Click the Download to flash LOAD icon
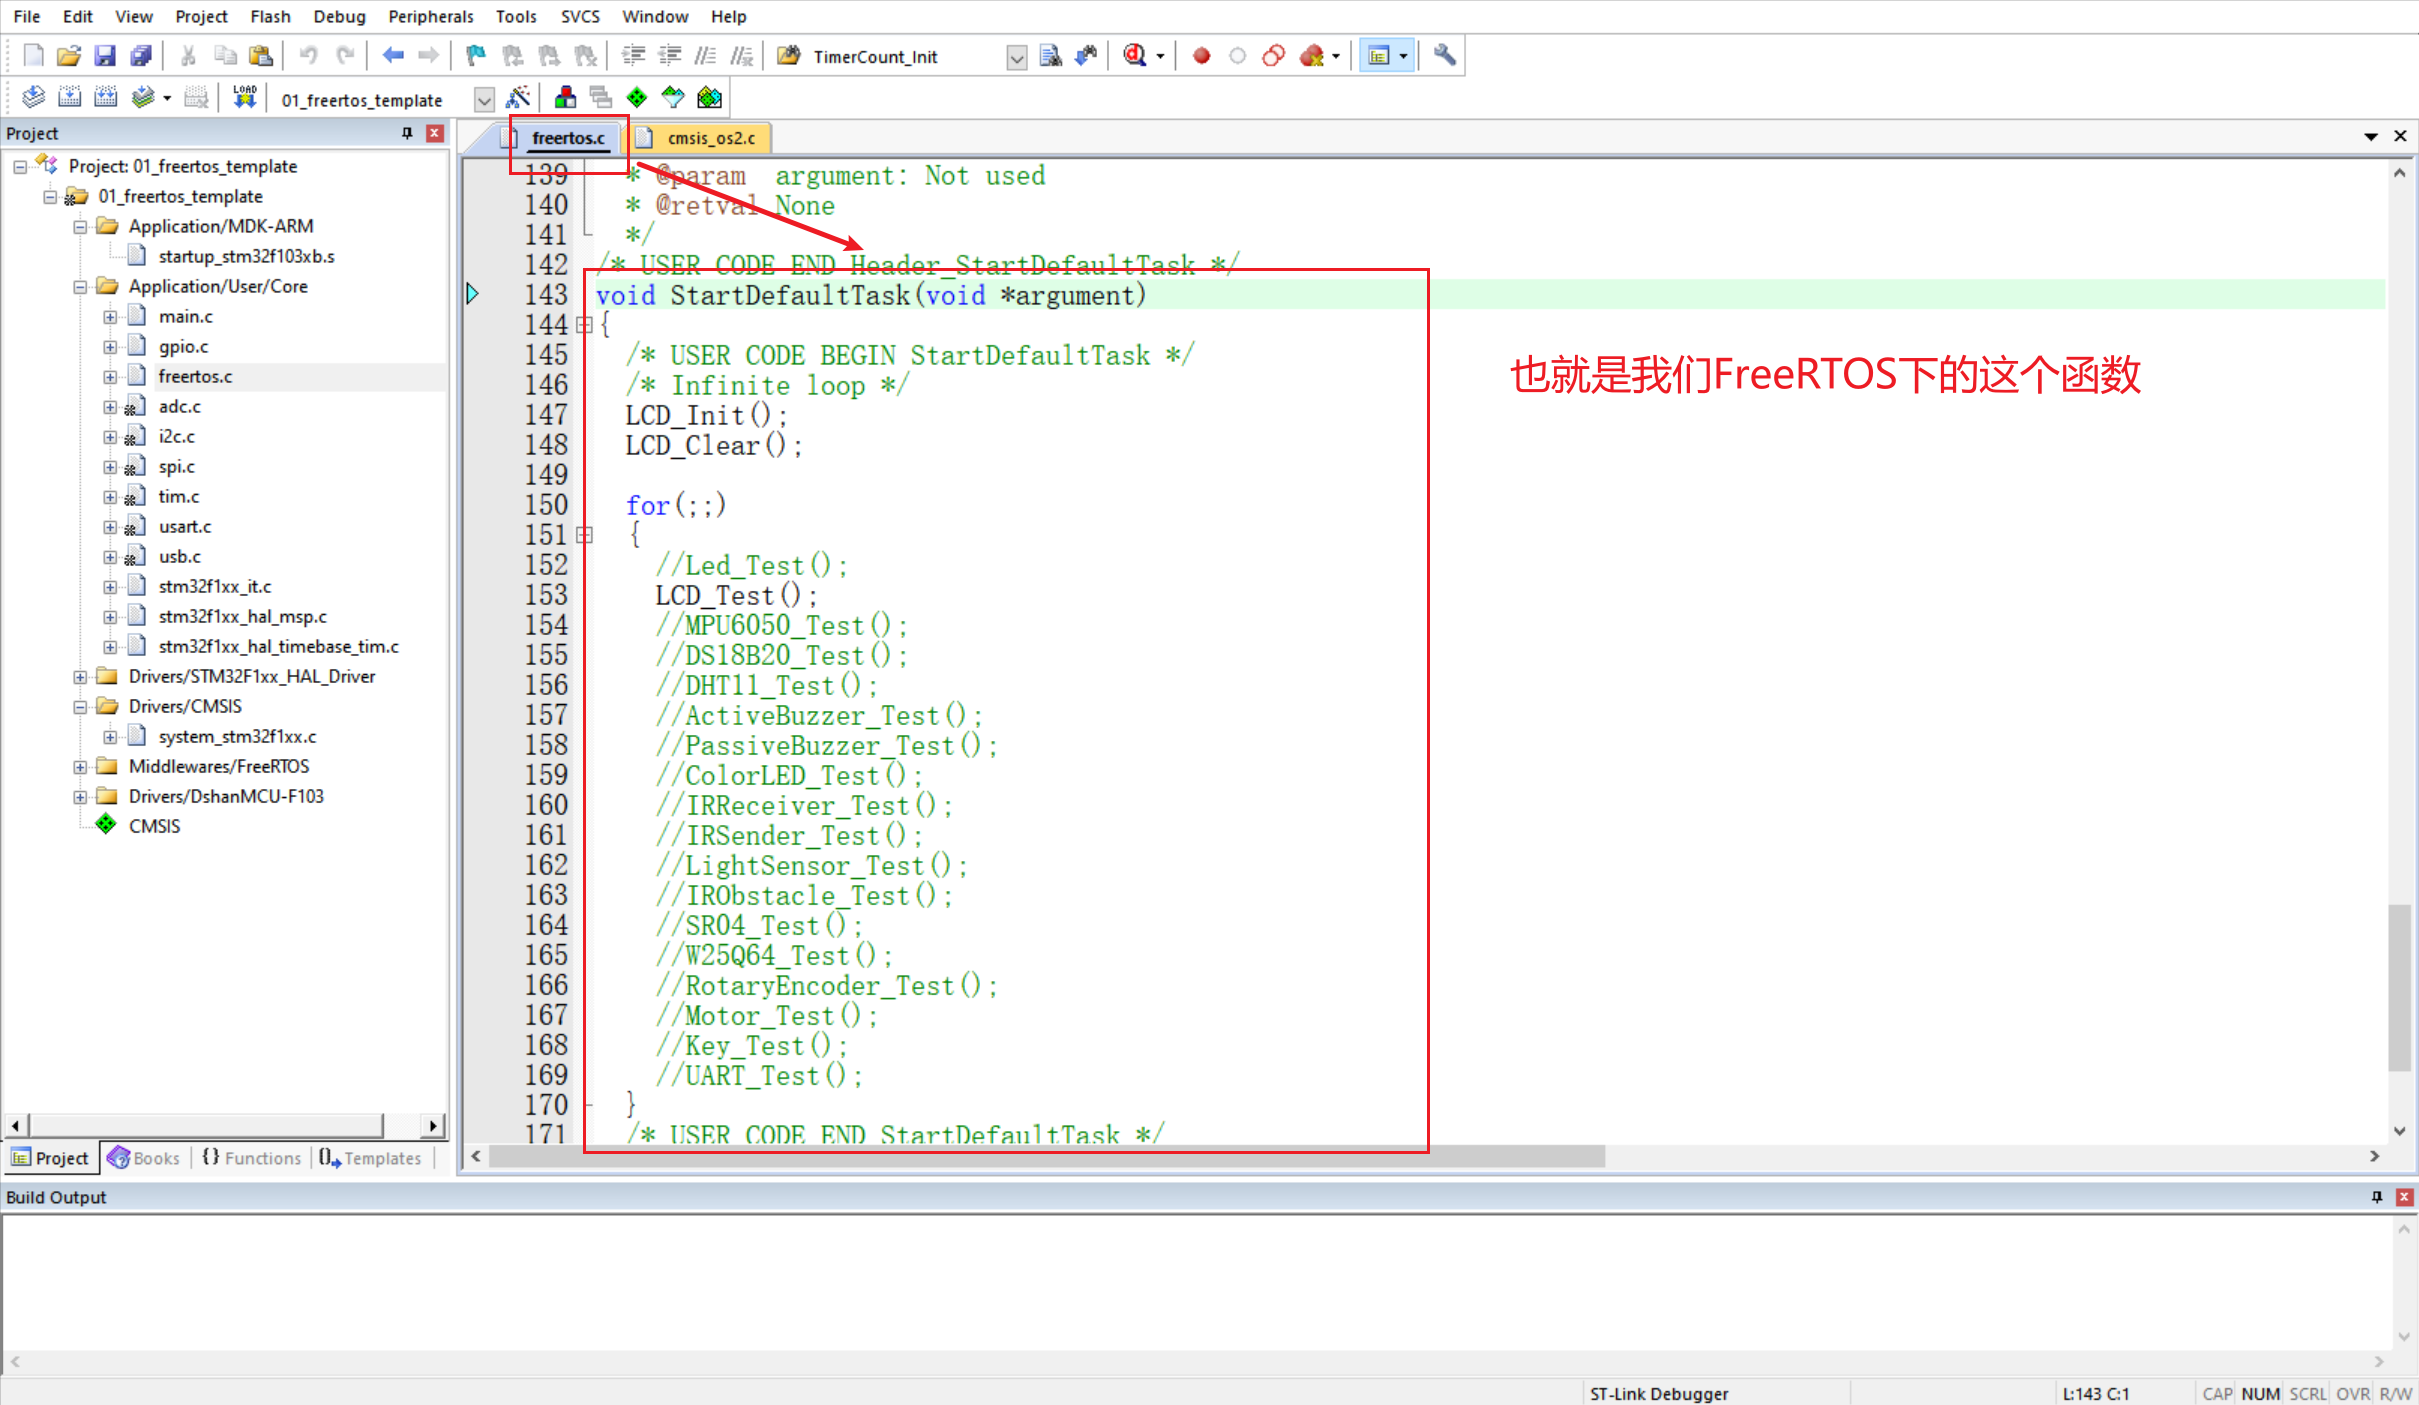 (x=244, y=96)
